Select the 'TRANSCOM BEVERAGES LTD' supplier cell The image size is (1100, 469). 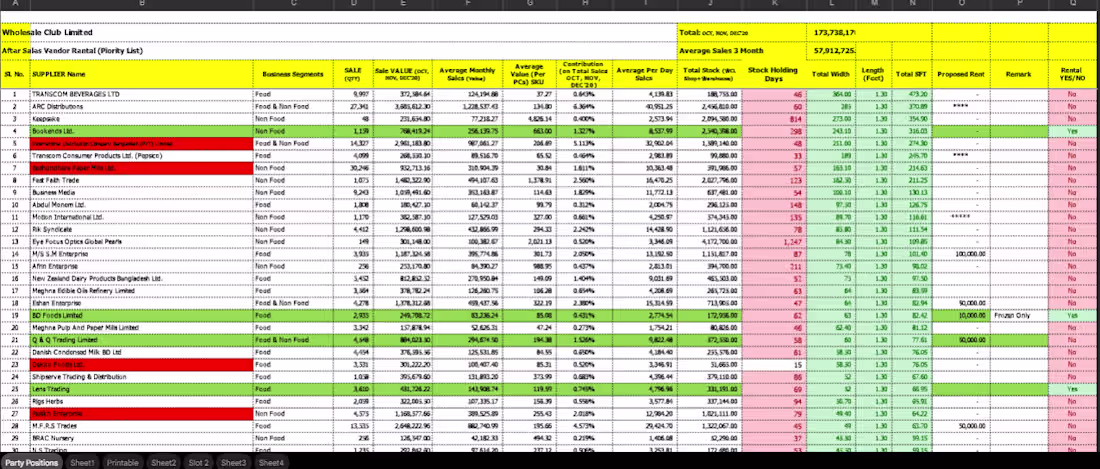point(141,93)
